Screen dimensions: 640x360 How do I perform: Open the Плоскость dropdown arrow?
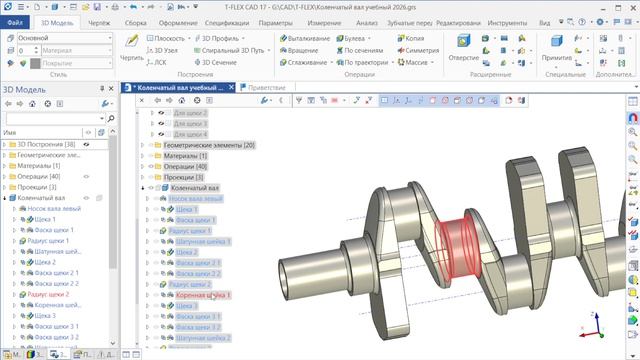point(189,38)
